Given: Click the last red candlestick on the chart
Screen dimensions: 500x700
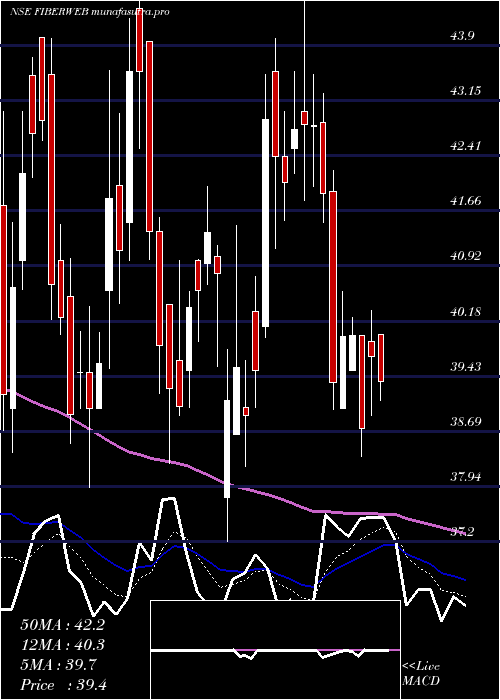Looking at the screenshot, I should [381, 358].
